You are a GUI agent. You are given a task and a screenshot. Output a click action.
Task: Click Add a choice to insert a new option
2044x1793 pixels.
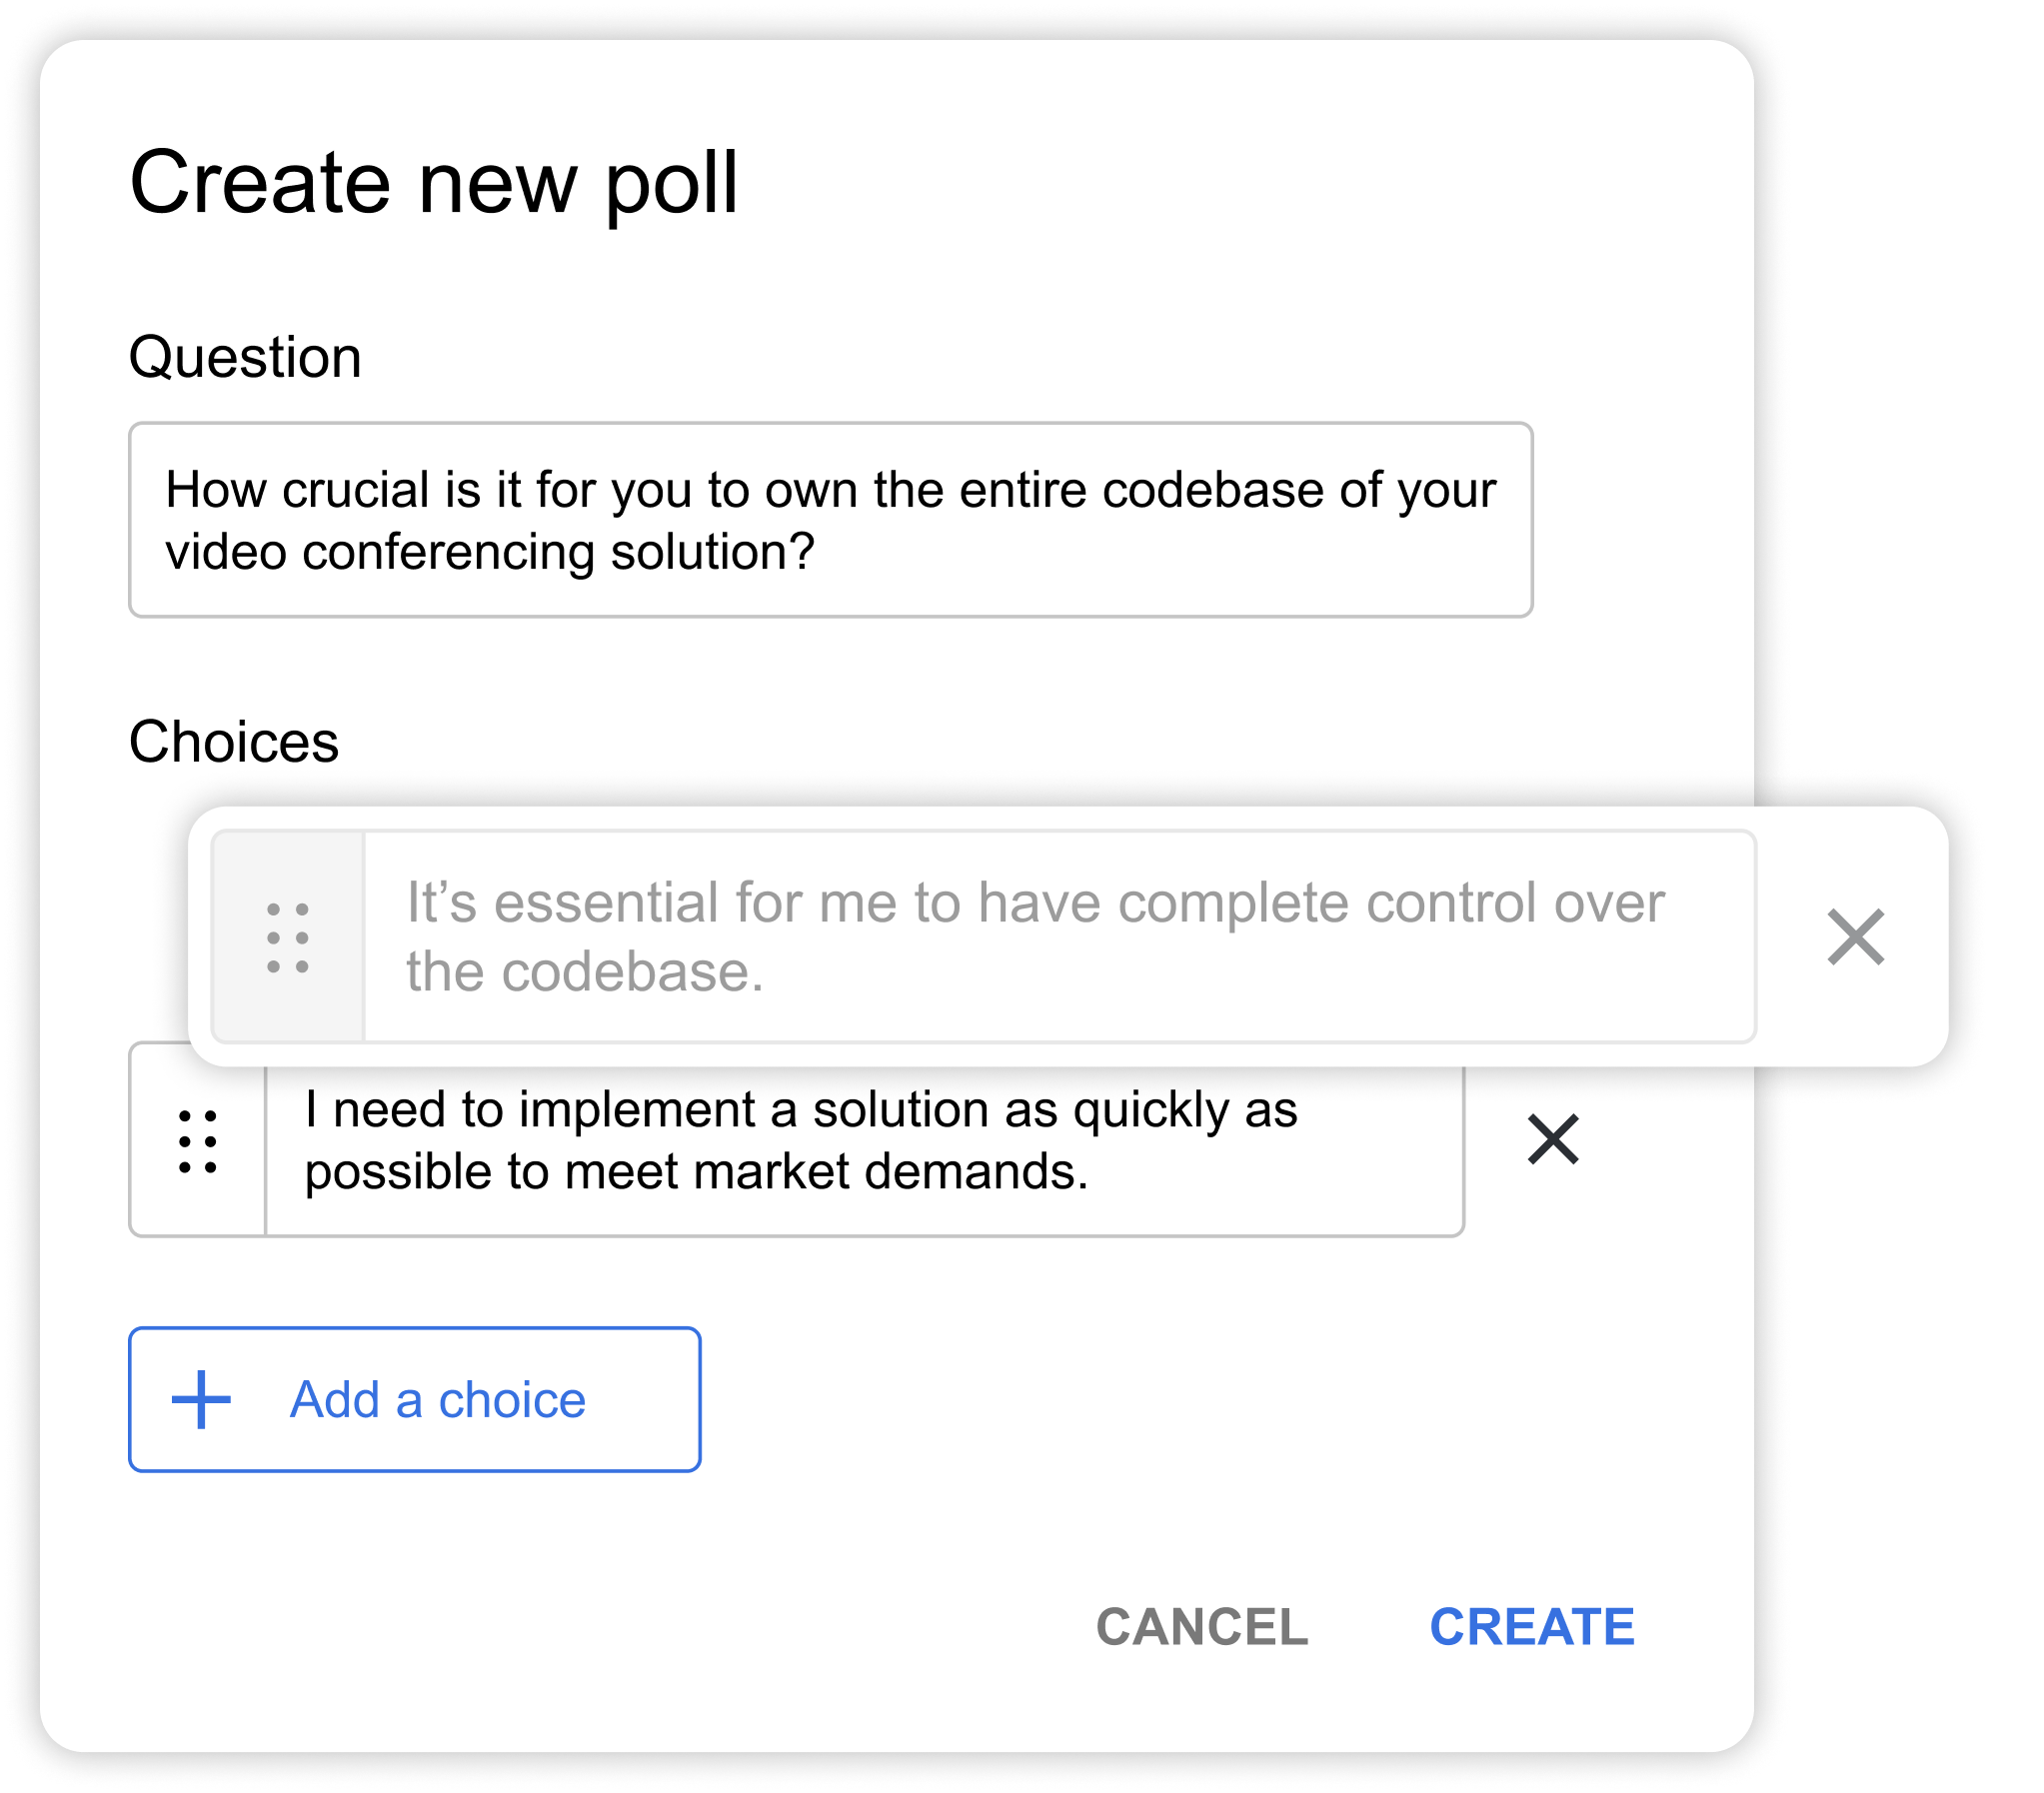(x=415, y=1400)
